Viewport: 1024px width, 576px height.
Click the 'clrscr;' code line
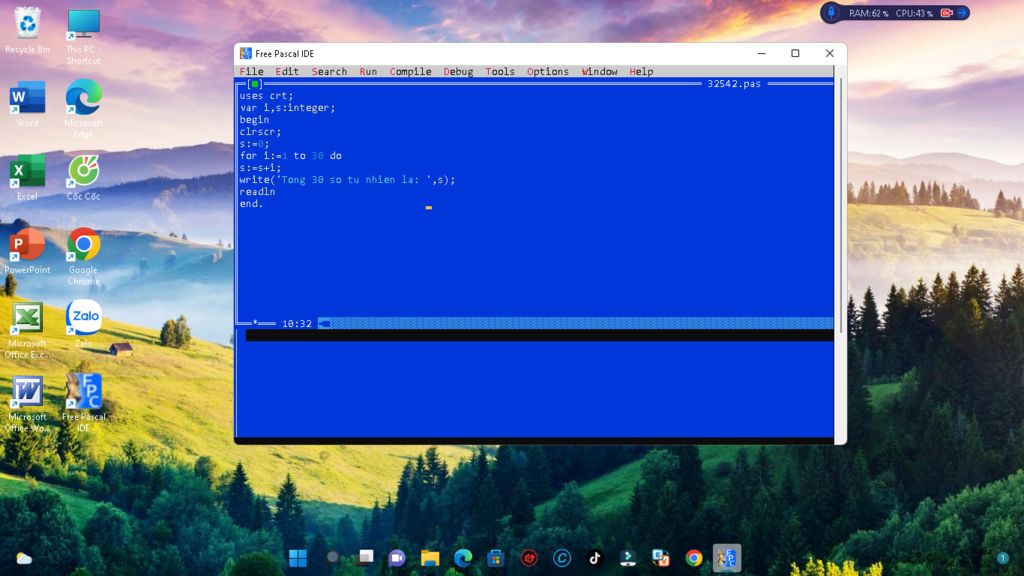click(x=260, y=132)
